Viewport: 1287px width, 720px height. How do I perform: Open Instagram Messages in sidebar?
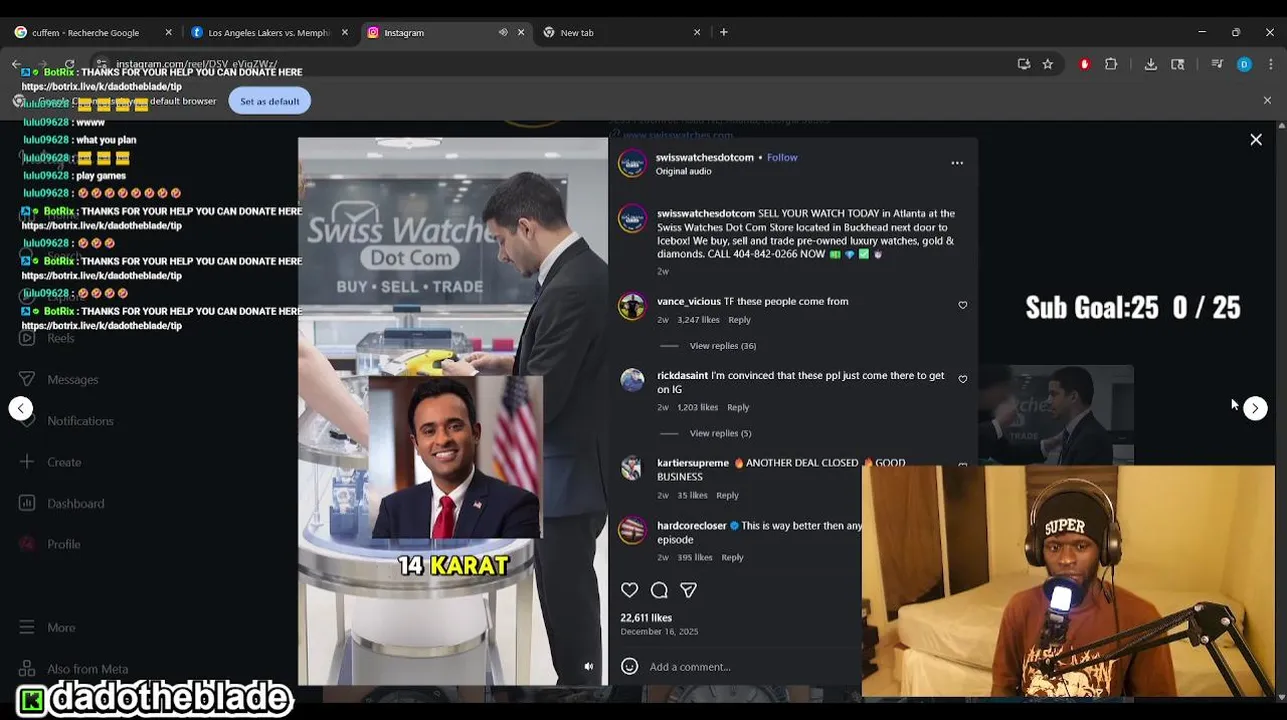[60, 380]
